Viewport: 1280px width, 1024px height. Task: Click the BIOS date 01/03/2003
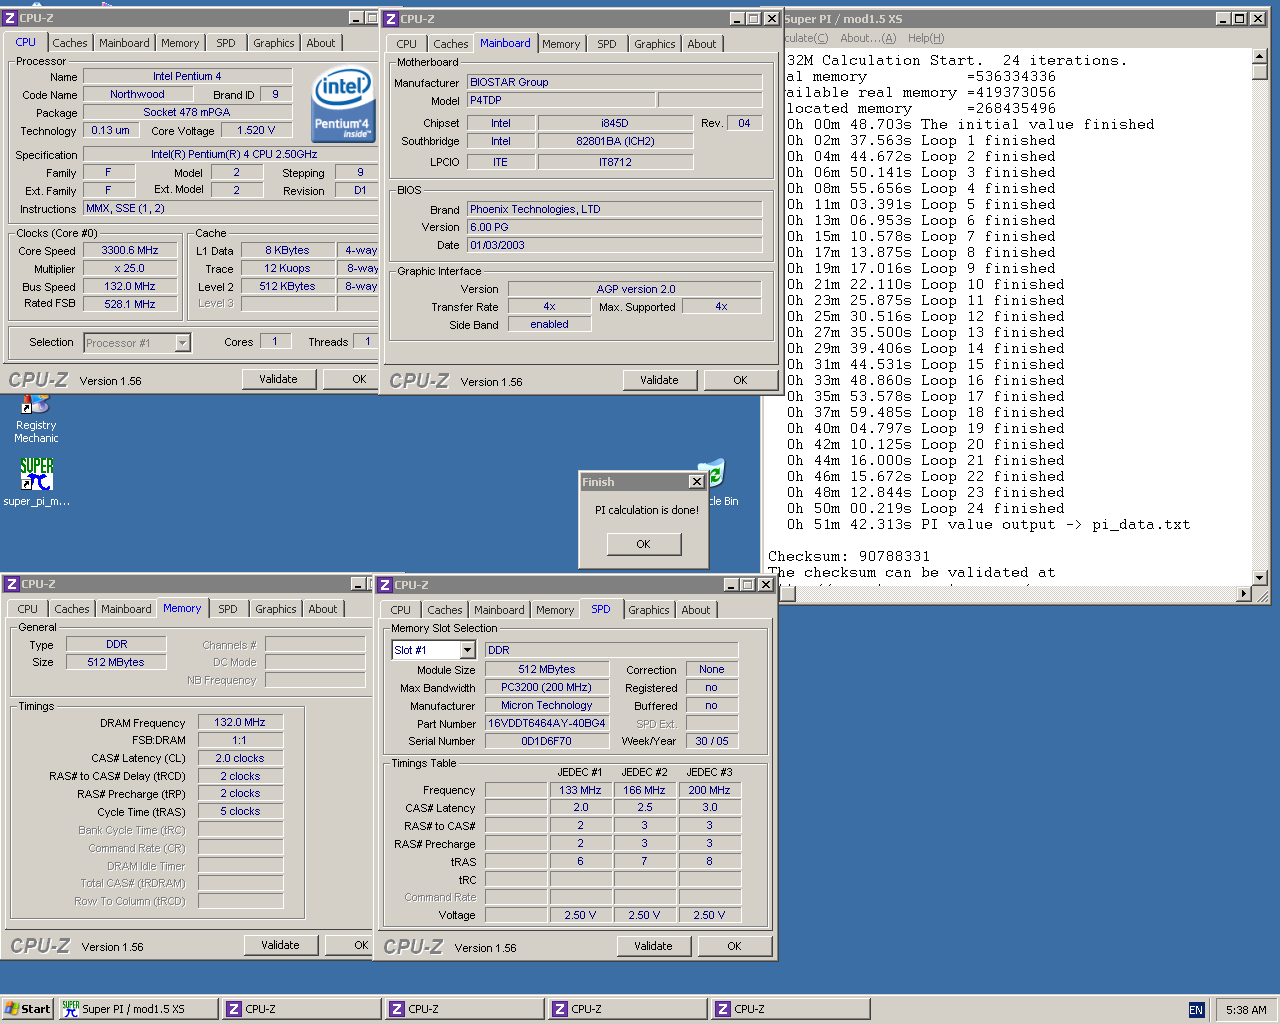coord(614,245)
